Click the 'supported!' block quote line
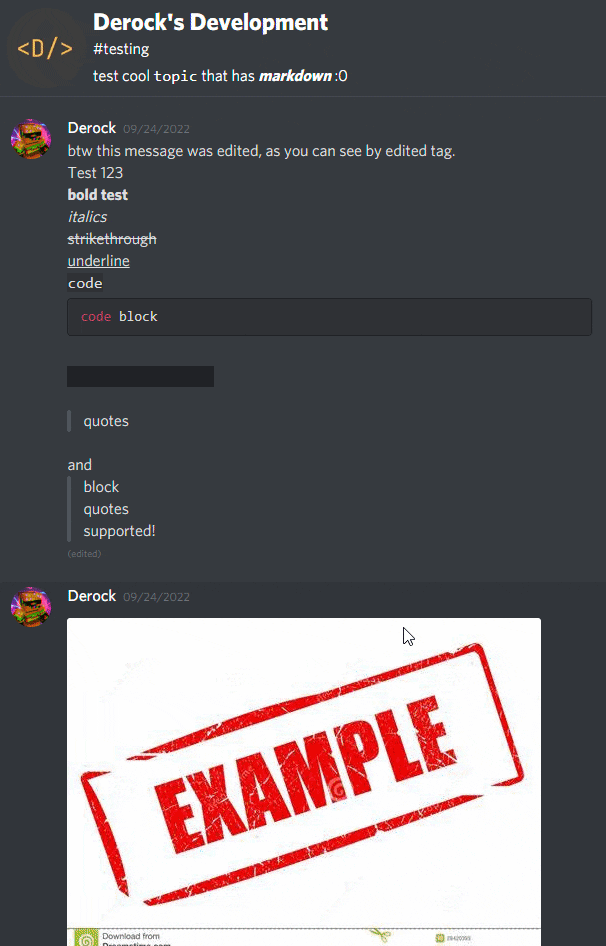606x946 pixels. (x=120, y=531)
